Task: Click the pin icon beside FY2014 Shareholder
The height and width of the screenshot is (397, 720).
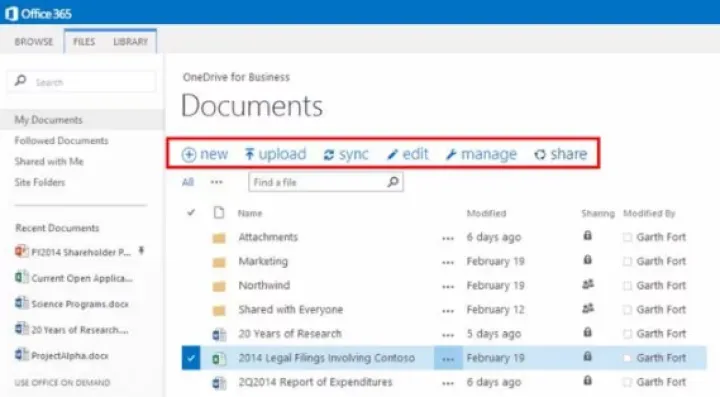Action: tap(141, 251)
